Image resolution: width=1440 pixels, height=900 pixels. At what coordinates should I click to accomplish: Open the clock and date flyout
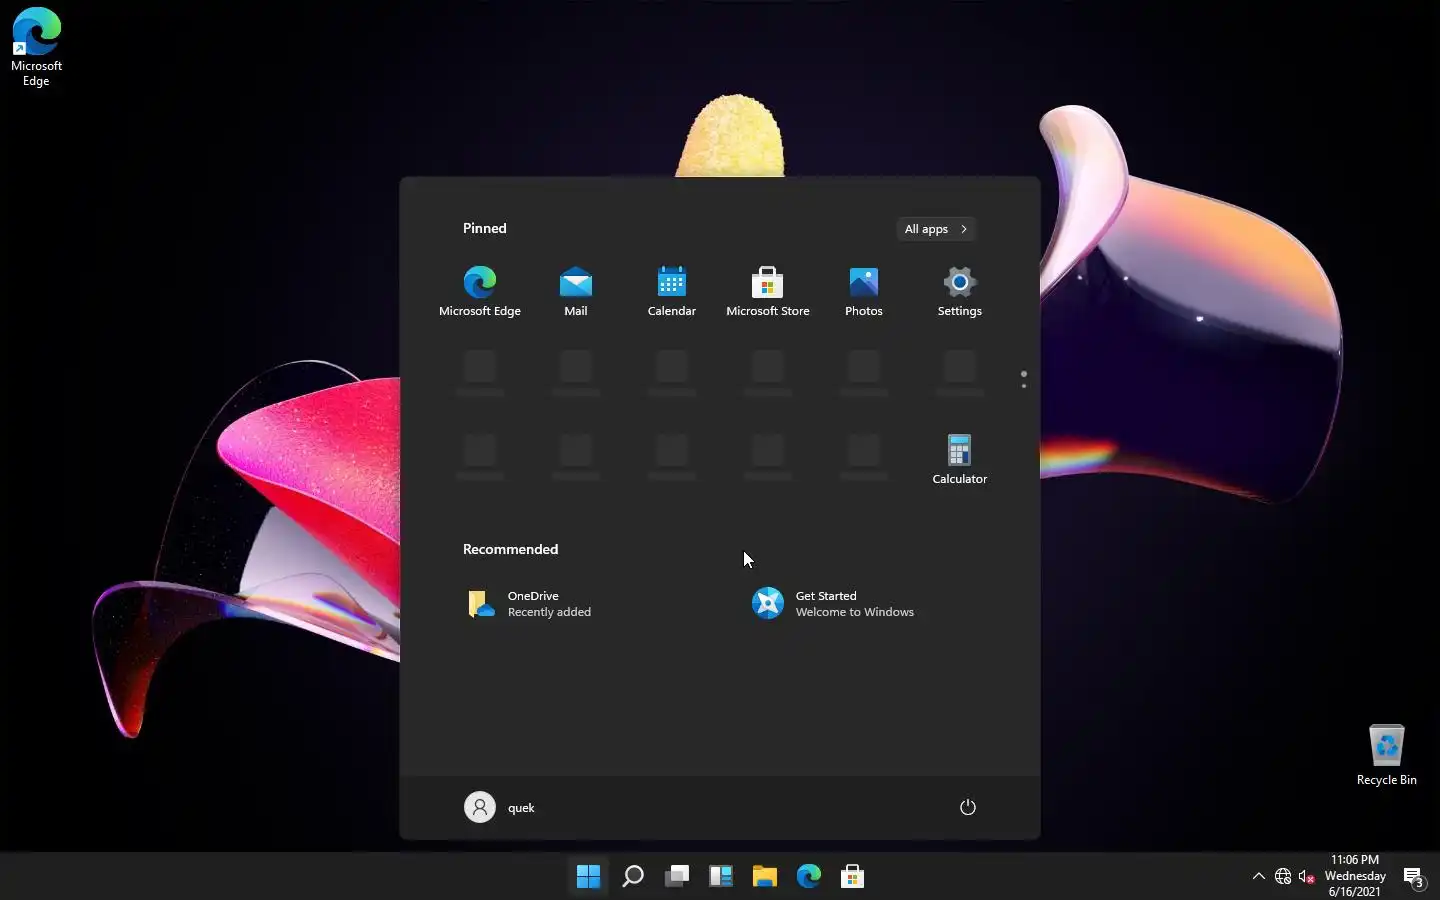pyautogui.click(x=1355, y=876)
